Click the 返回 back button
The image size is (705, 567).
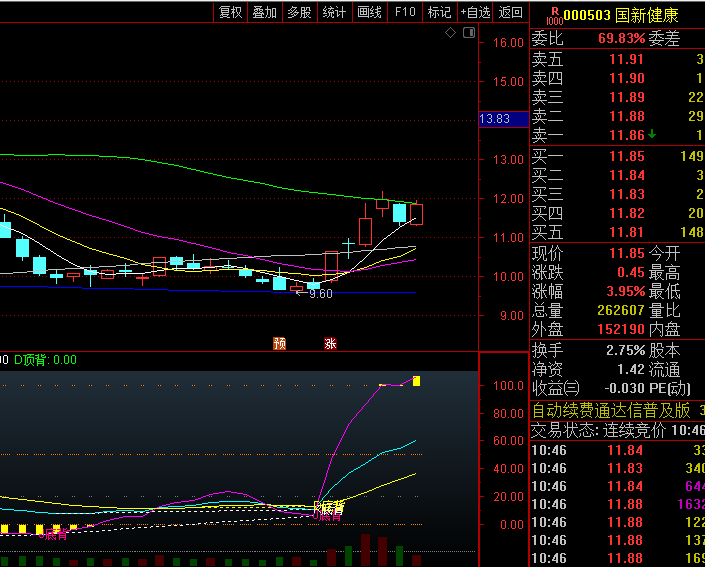[511, 12]
